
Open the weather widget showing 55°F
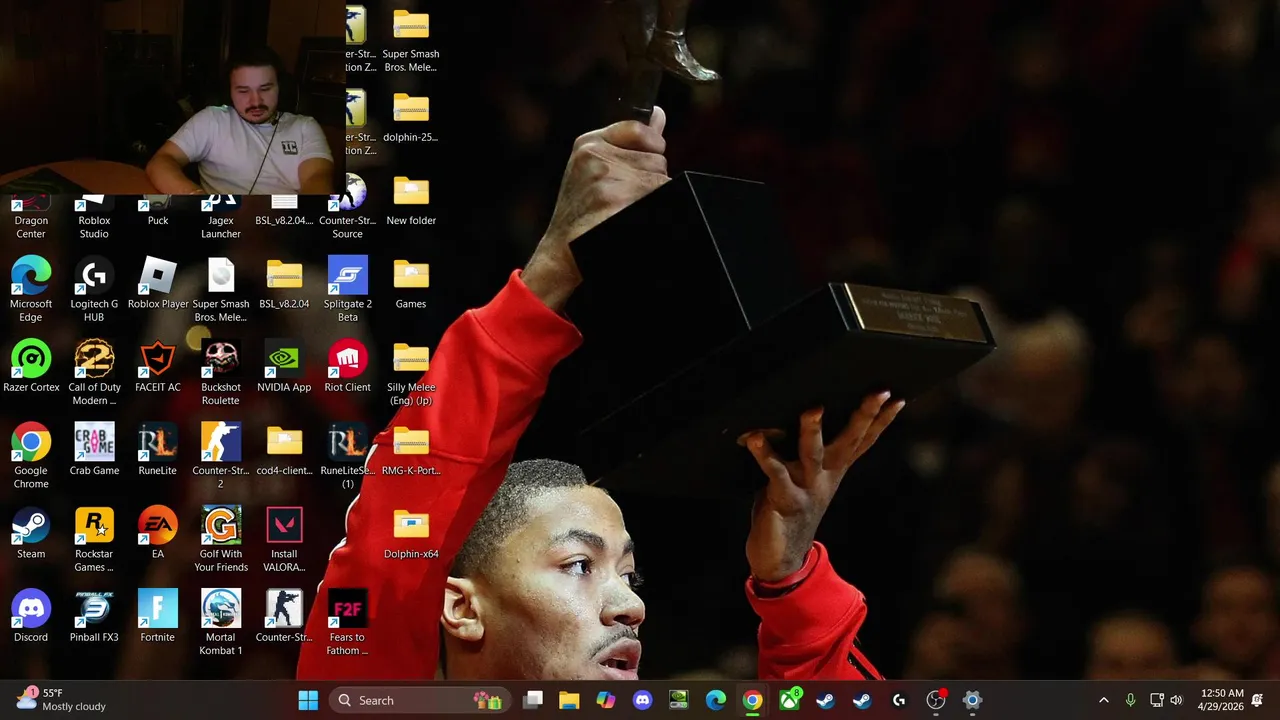click(60, 700)
